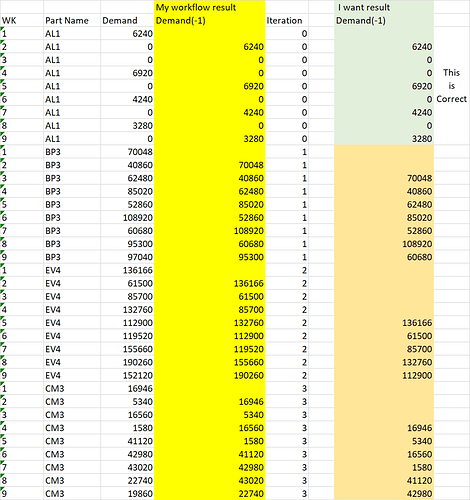Click the Demand cell with value 1580
470x500 pixels.
coord(127,428)
